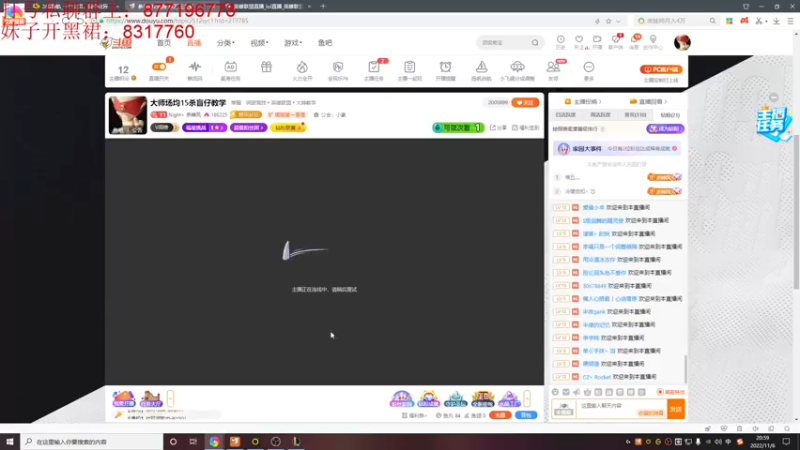Open the alarm clock reminder icon

(x=445, y=67)
